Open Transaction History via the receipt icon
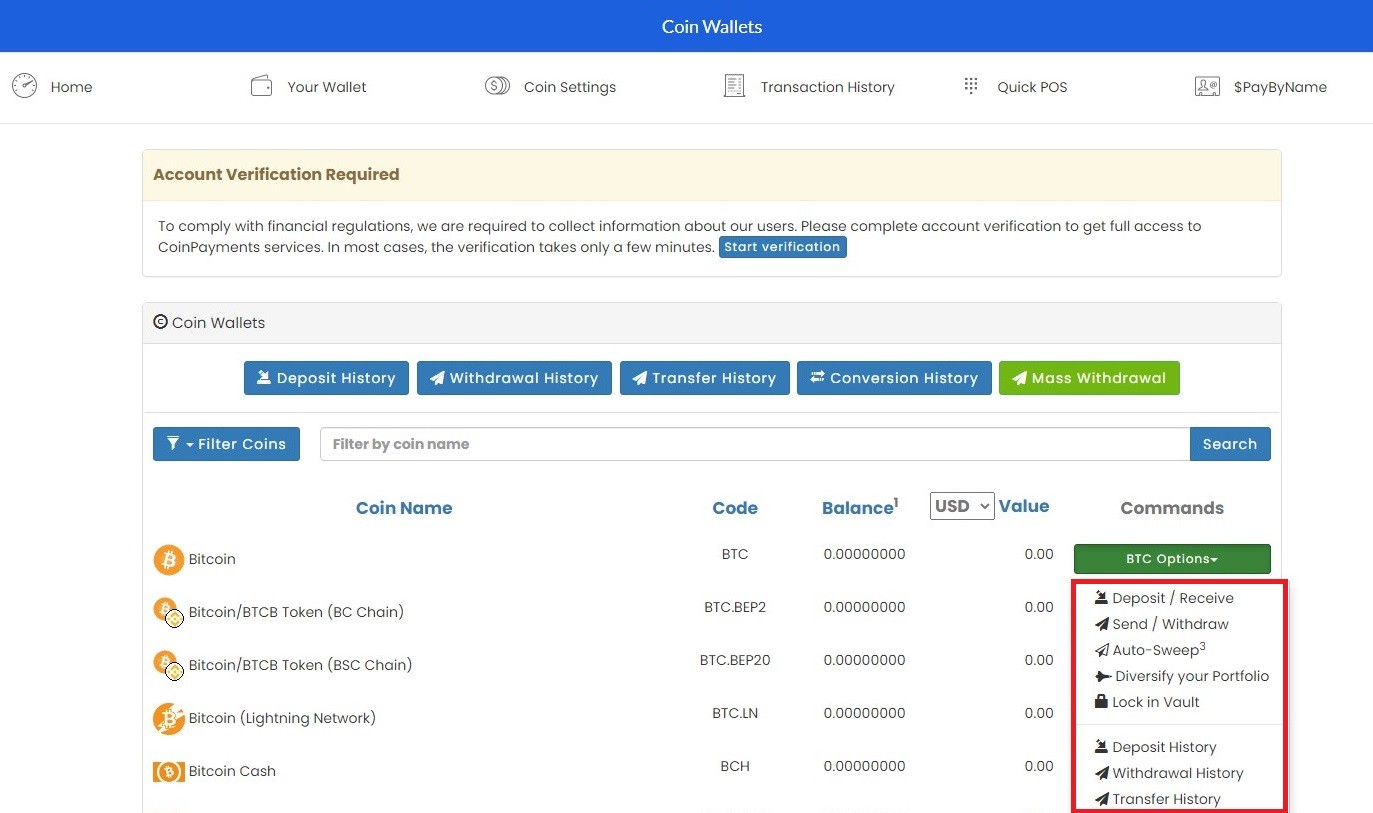1373x813 pixels. (734, 86)
